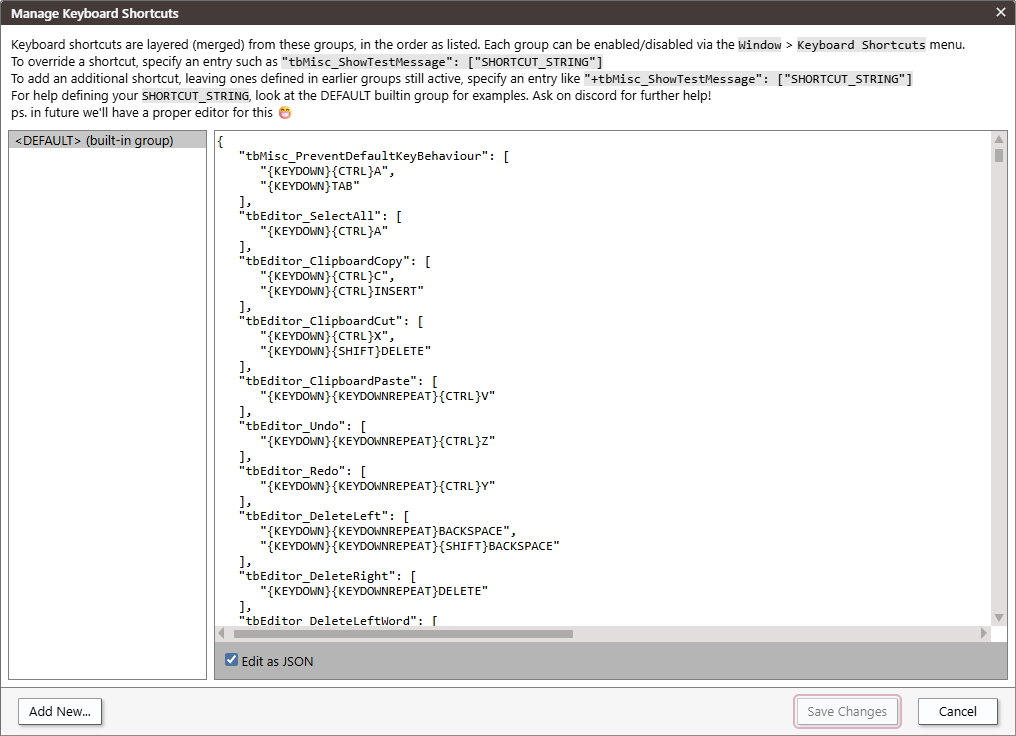This screenshot has height=736, width=1016.
Task: Click the horizontal scrollbar right arrow
Action: [x=984, y=634]
